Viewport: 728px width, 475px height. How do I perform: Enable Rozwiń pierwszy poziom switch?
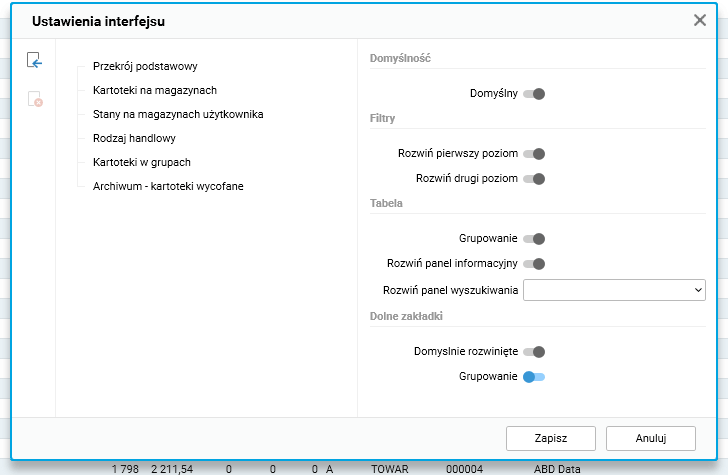[x=534, y=154]
